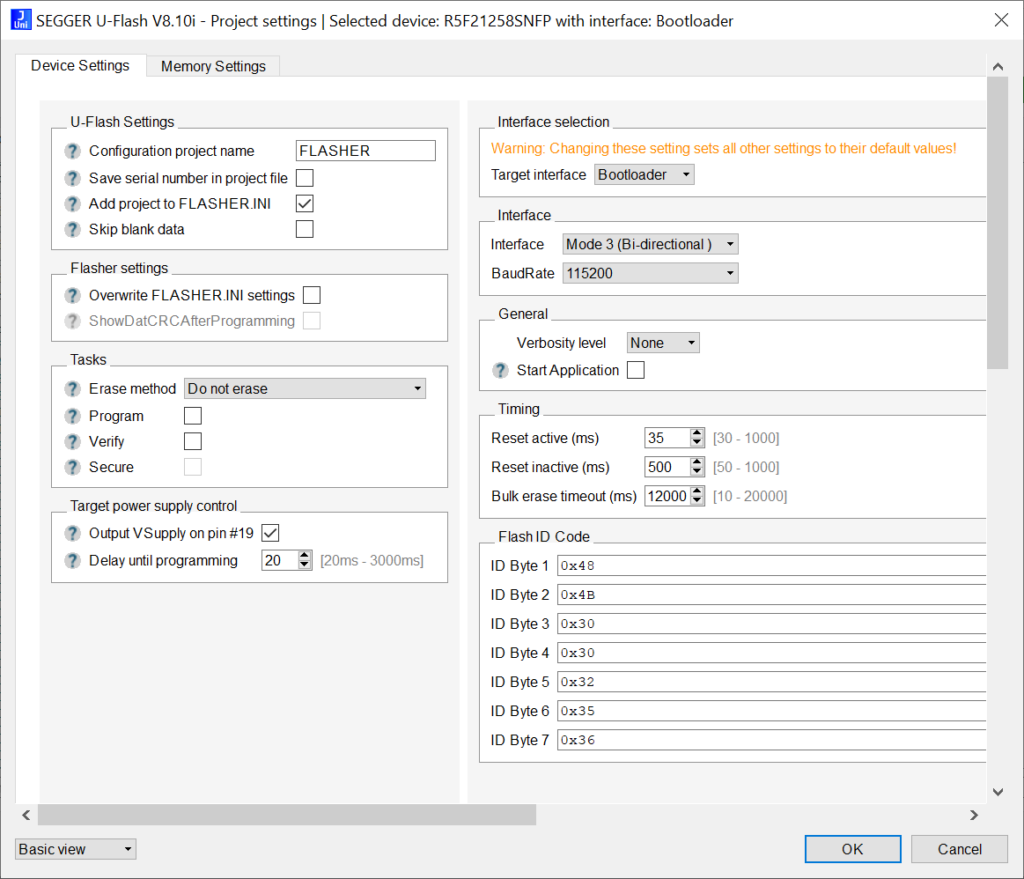Click help icon for Output VSupply on pin #19

[x=72, y=533]
